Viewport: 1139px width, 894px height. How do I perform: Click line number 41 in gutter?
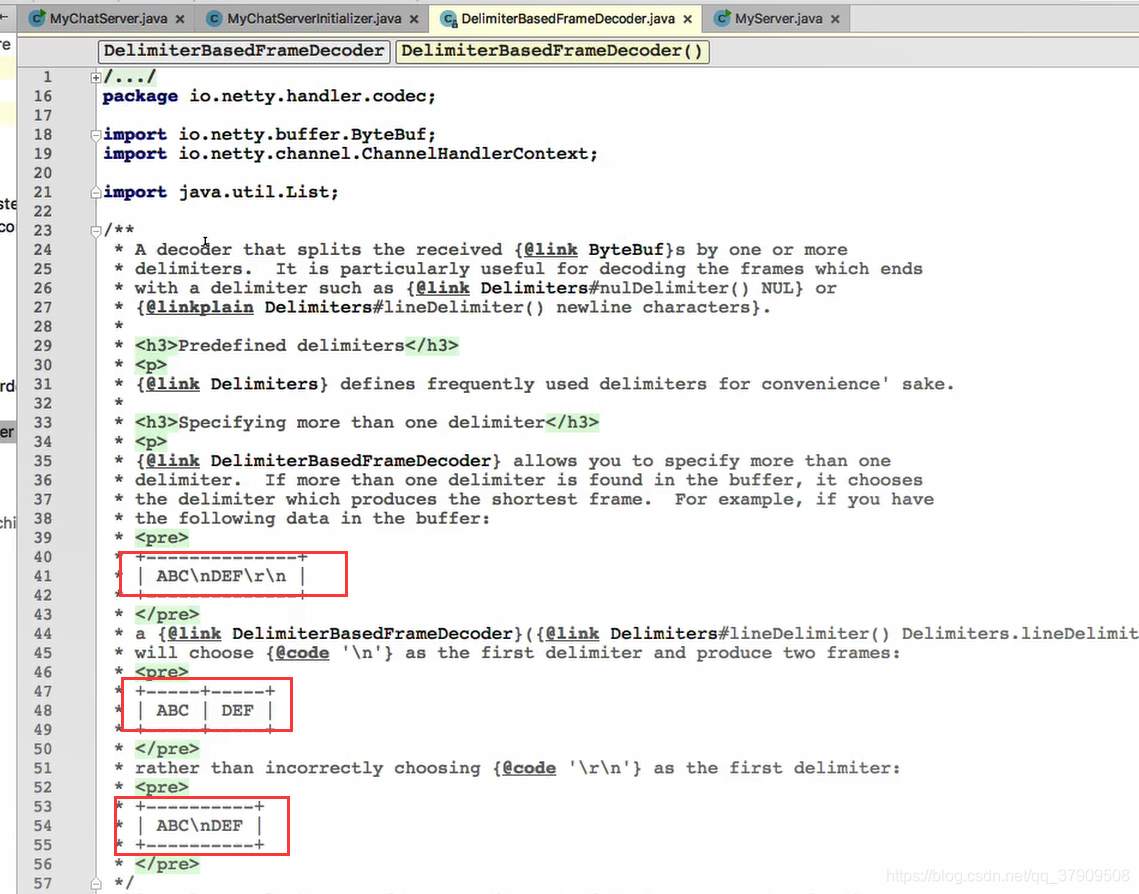[x=43, y=576]
